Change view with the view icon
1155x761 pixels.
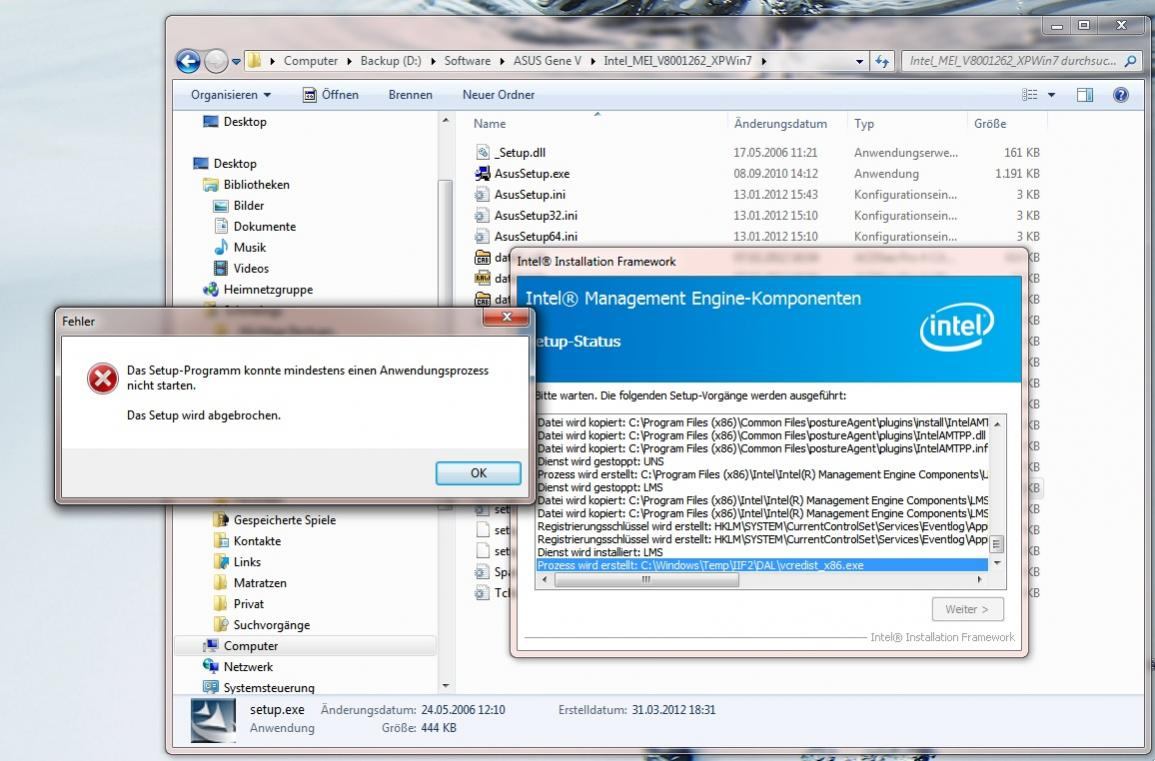point(1029,95)
